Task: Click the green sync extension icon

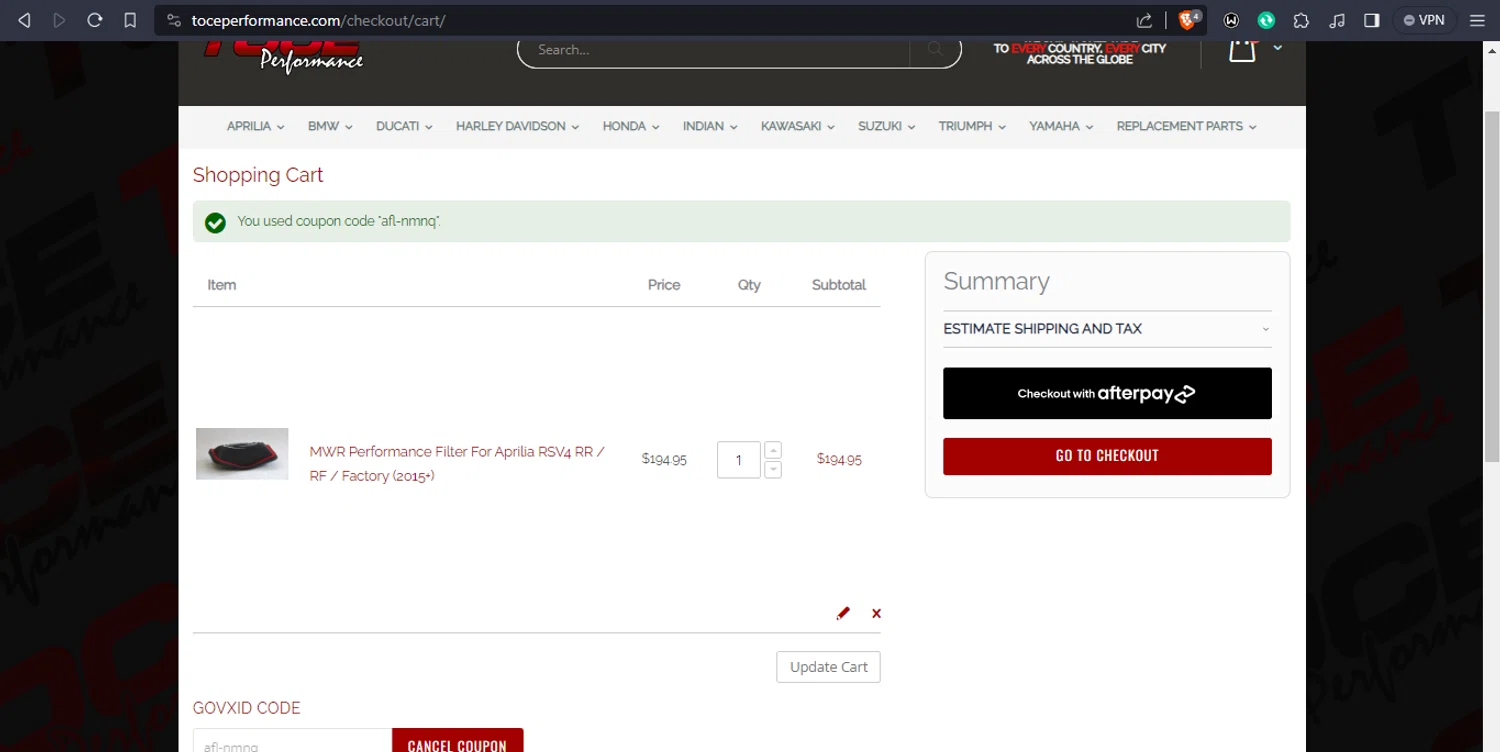Action: pos(1266,20)
